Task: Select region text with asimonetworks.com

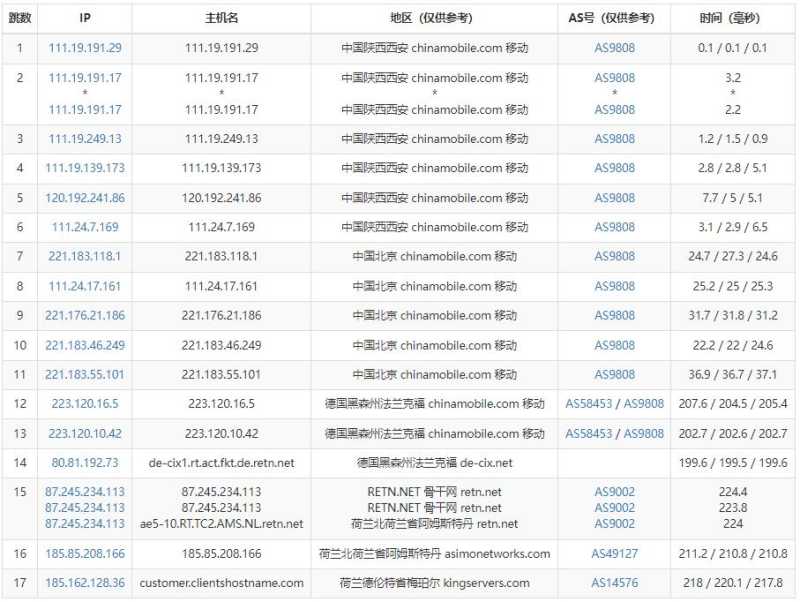Action: coord(434,554)
